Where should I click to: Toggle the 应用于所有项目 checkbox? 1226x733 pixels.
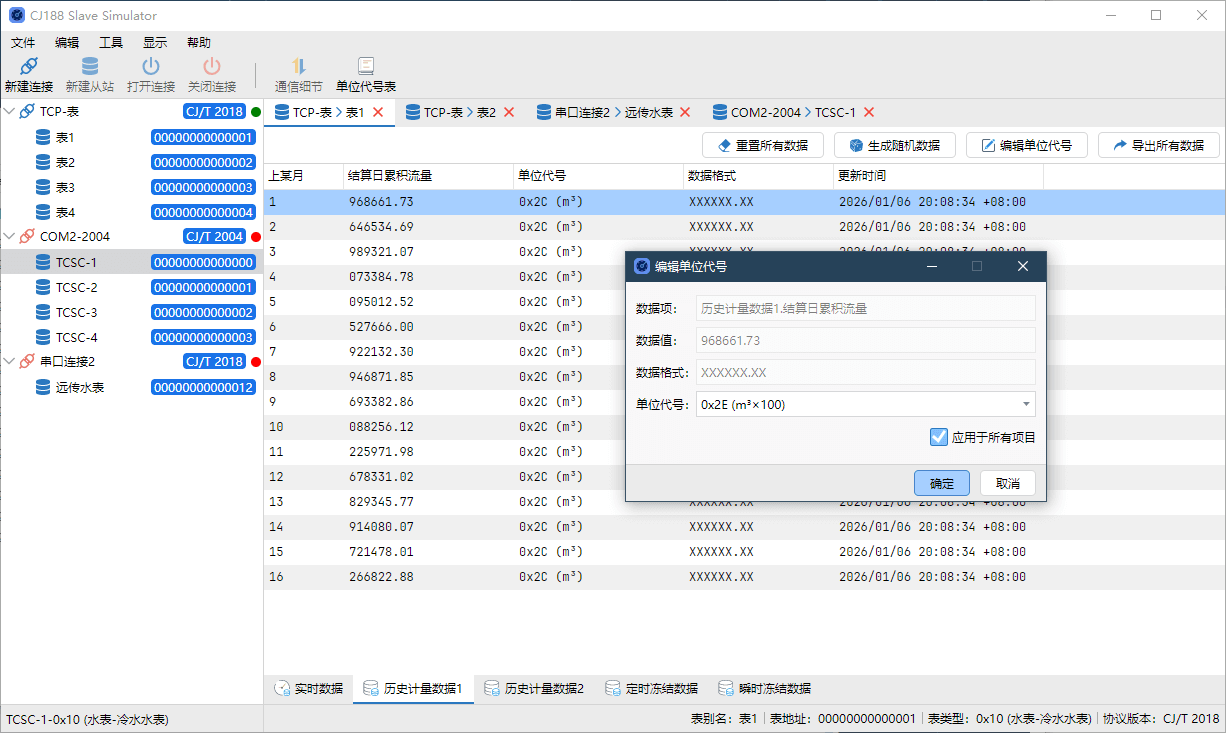(938, 437)
